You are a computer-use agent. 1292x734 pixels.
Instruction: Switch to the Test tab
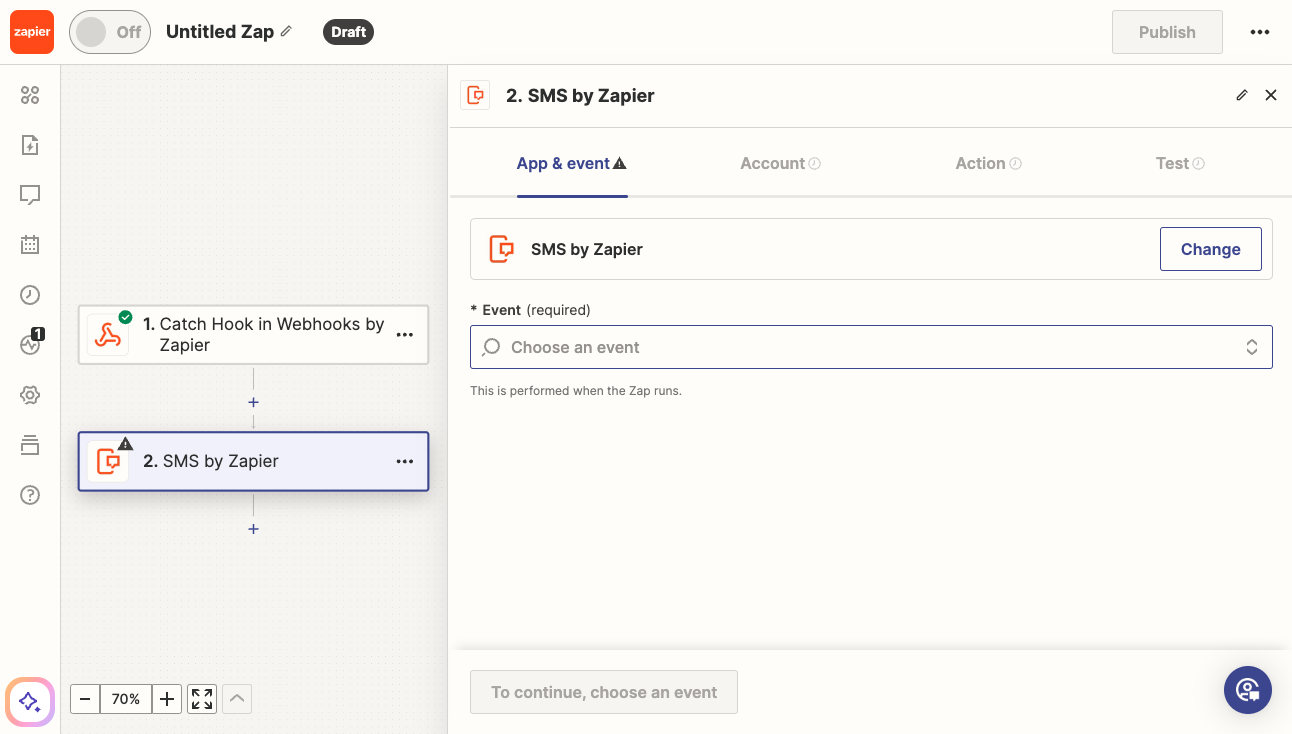coord(1180,163)
